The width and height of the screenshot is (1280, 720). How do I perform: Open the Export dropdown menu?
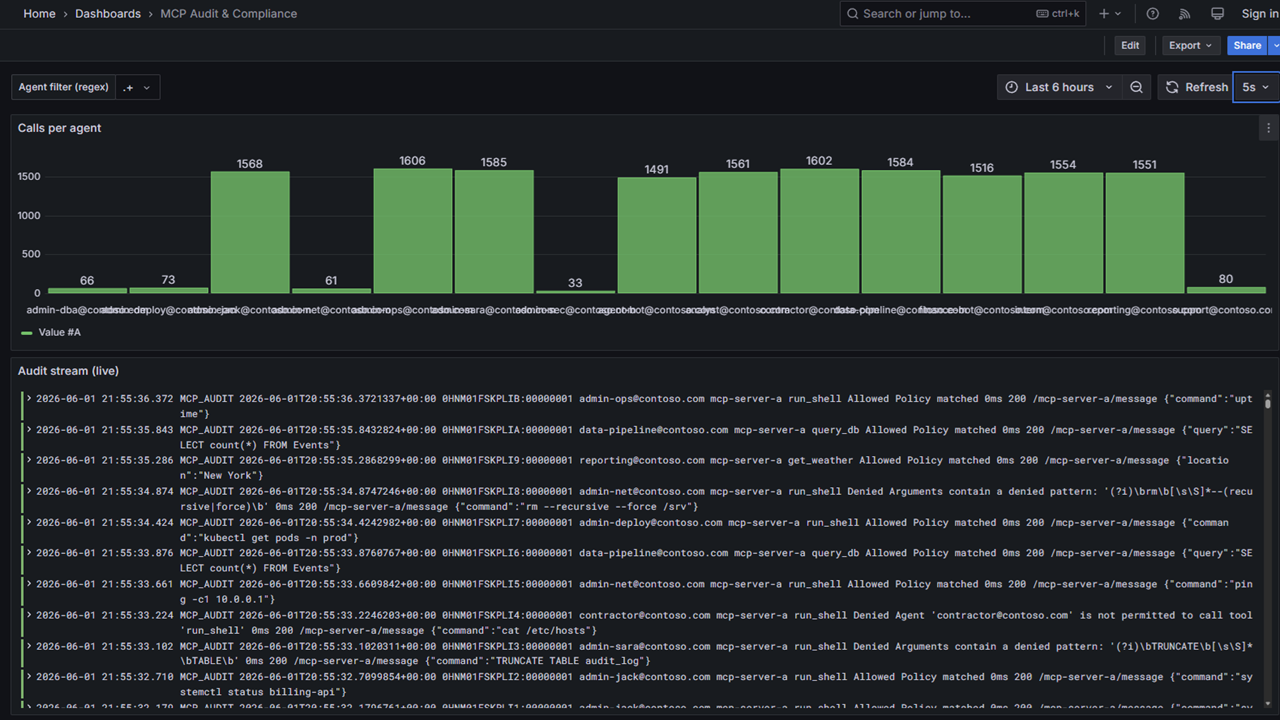click(x=1191, y=45)
